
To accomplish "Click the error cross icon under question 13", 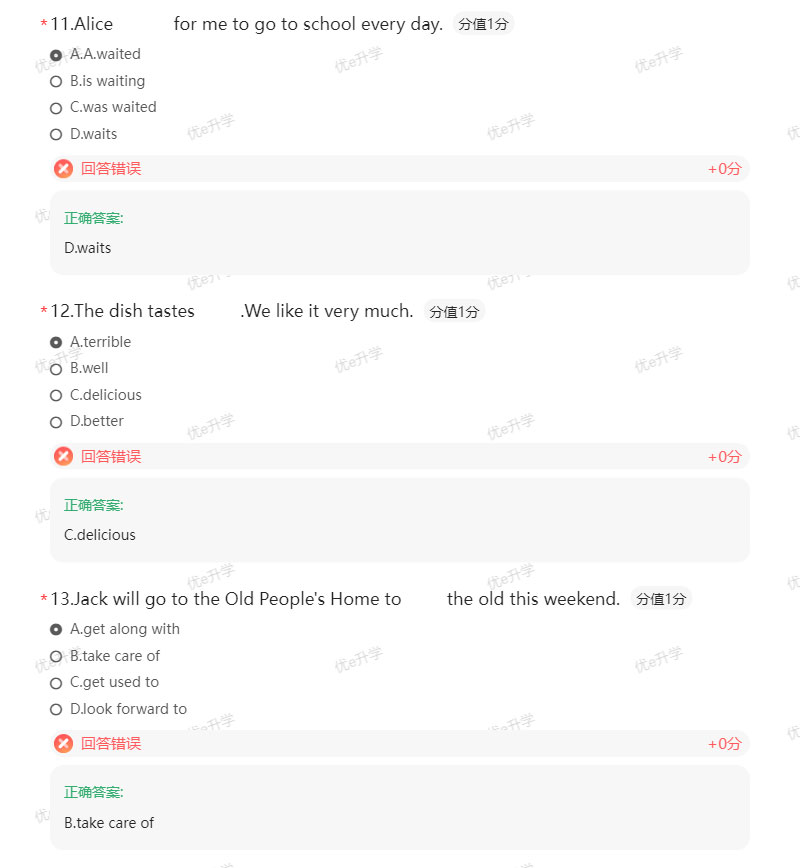I will (63, 743).
